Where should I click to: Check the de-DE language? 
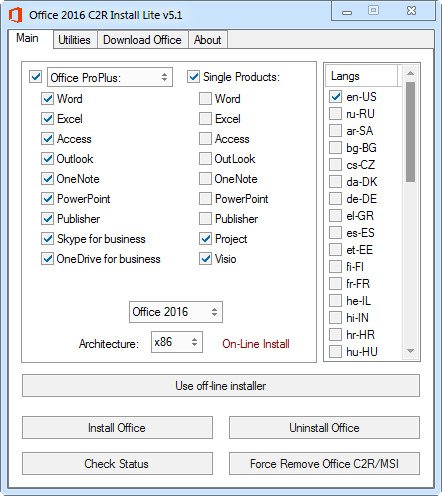[335, 199]
